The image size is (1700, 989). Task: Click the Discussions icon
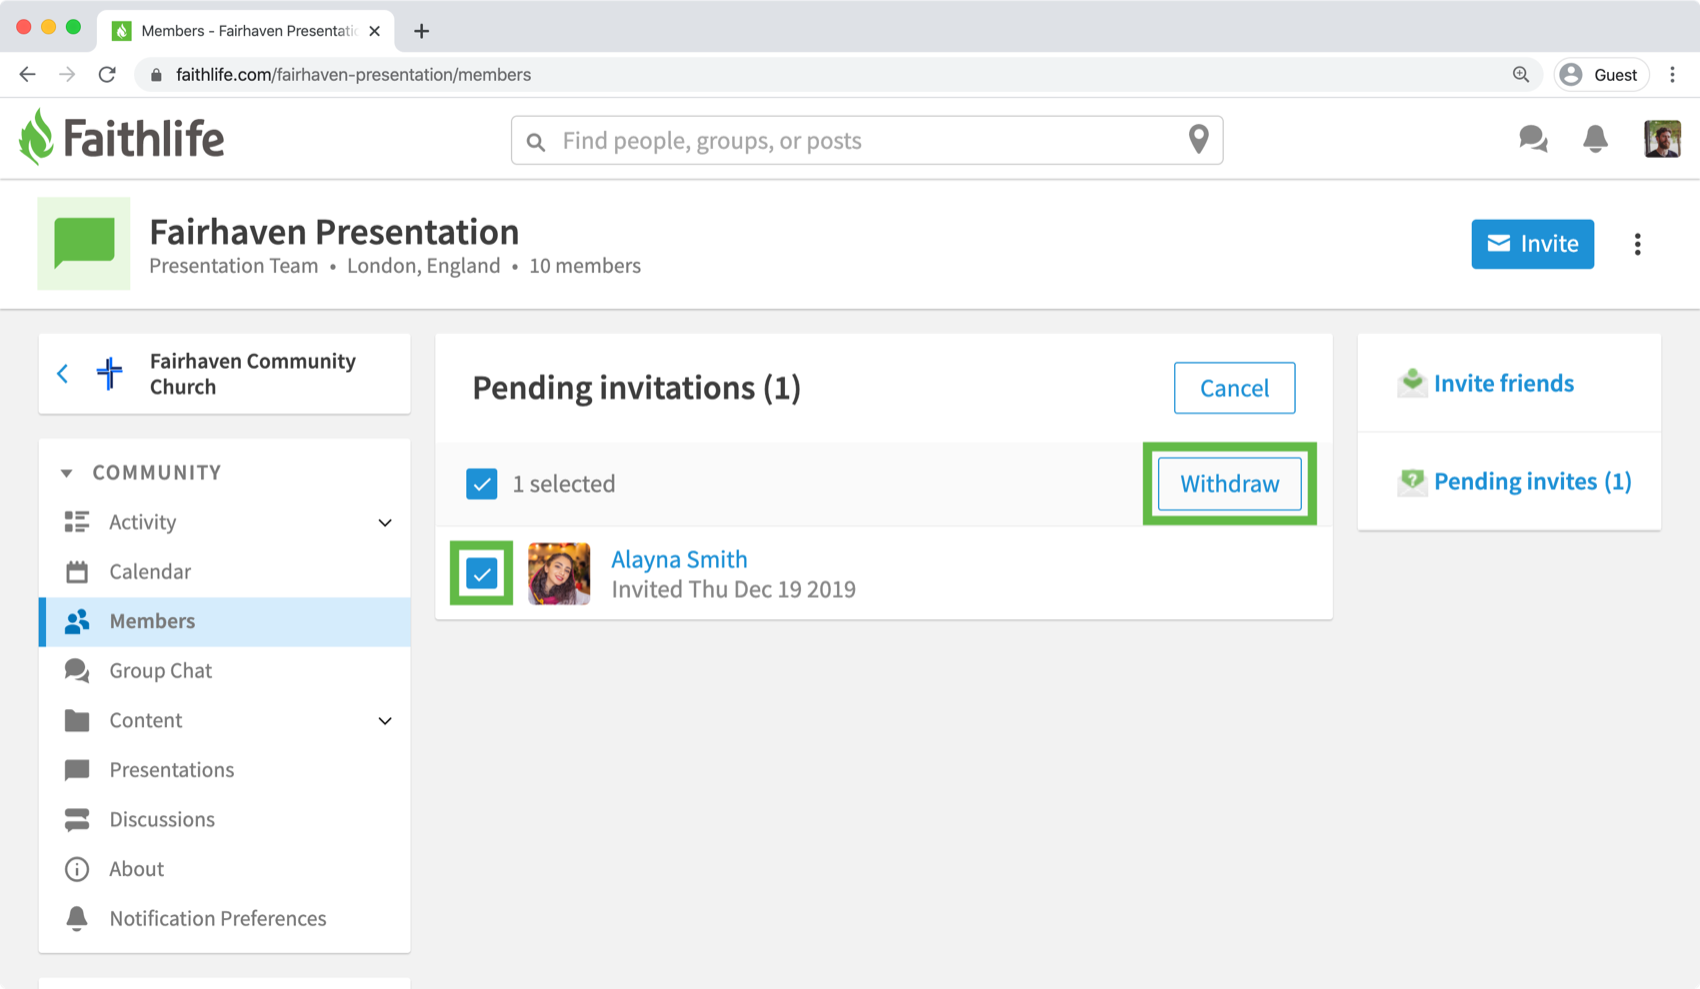[x=77, y=820]
